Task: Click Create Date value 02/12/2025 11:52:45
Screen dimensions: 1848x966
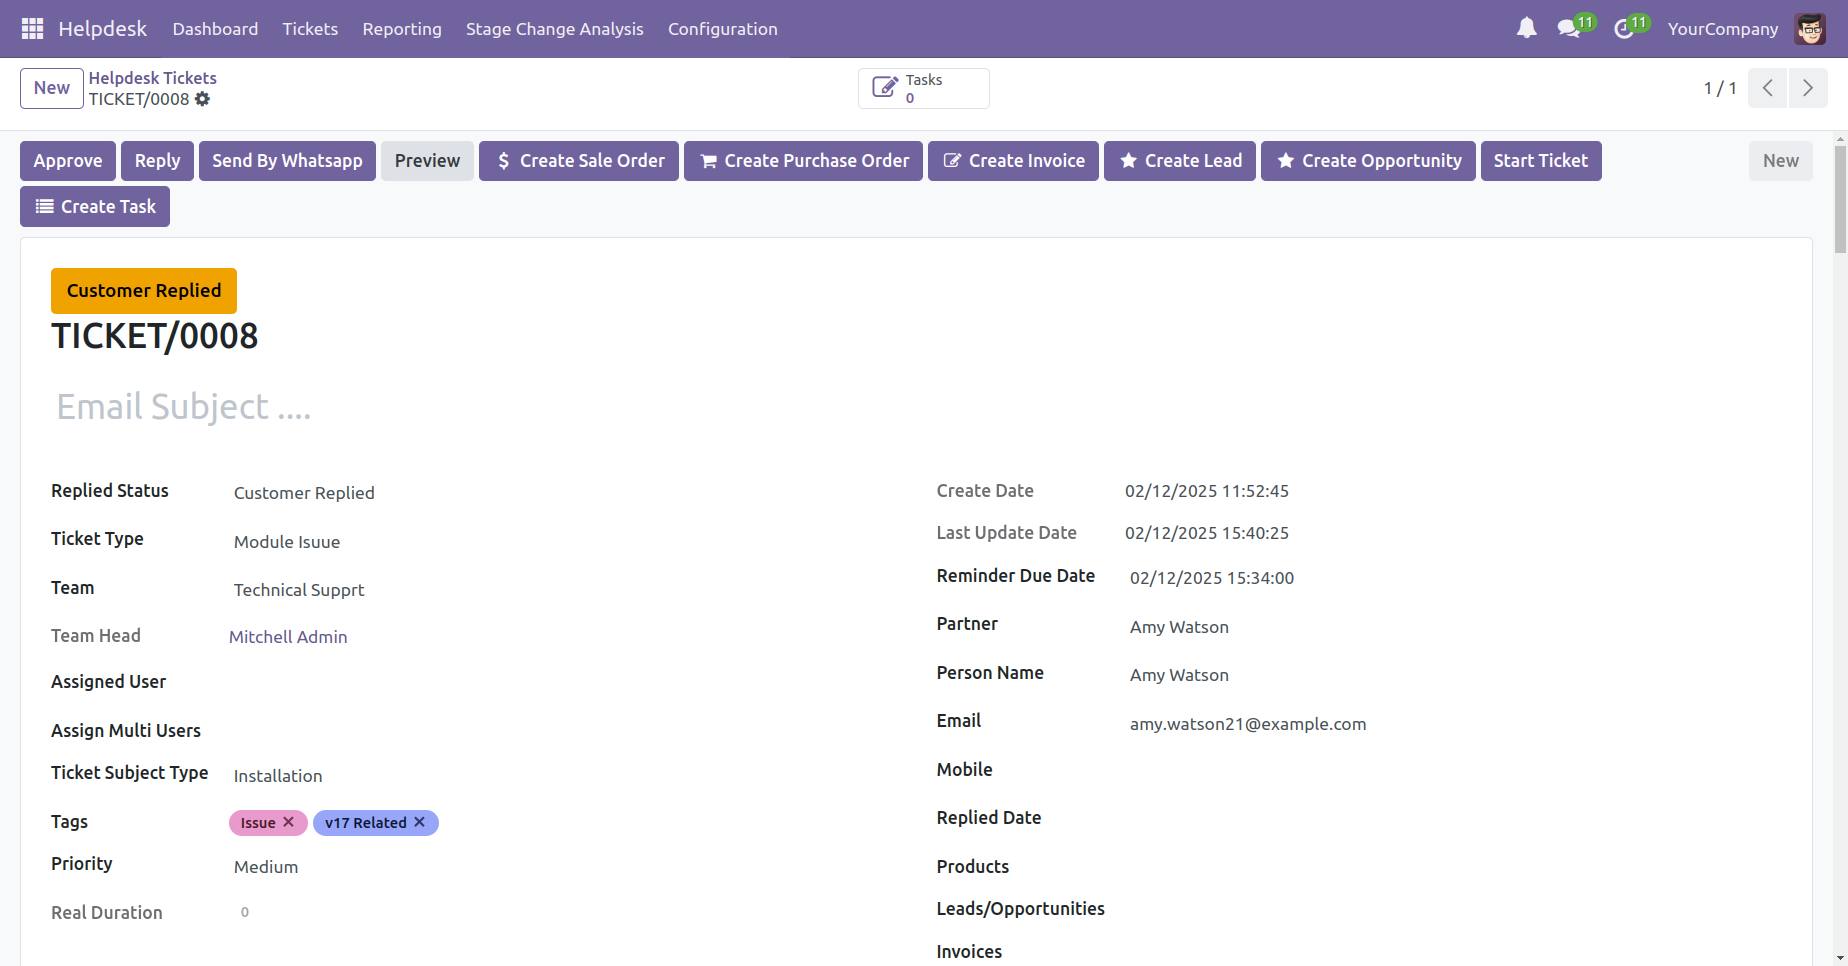Action: [1207, 491]
